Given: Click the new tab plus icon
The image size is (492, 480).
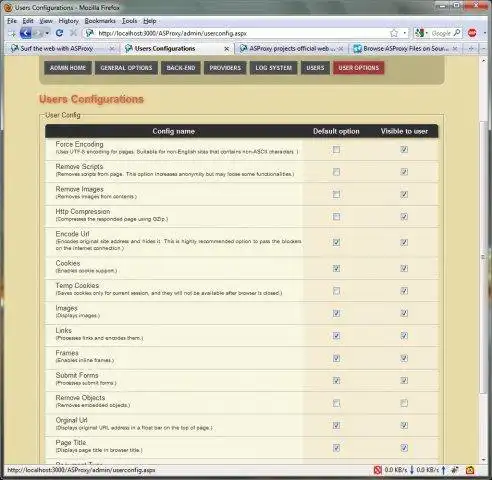Looking at the screenshot, I should (x=471, y=49).
